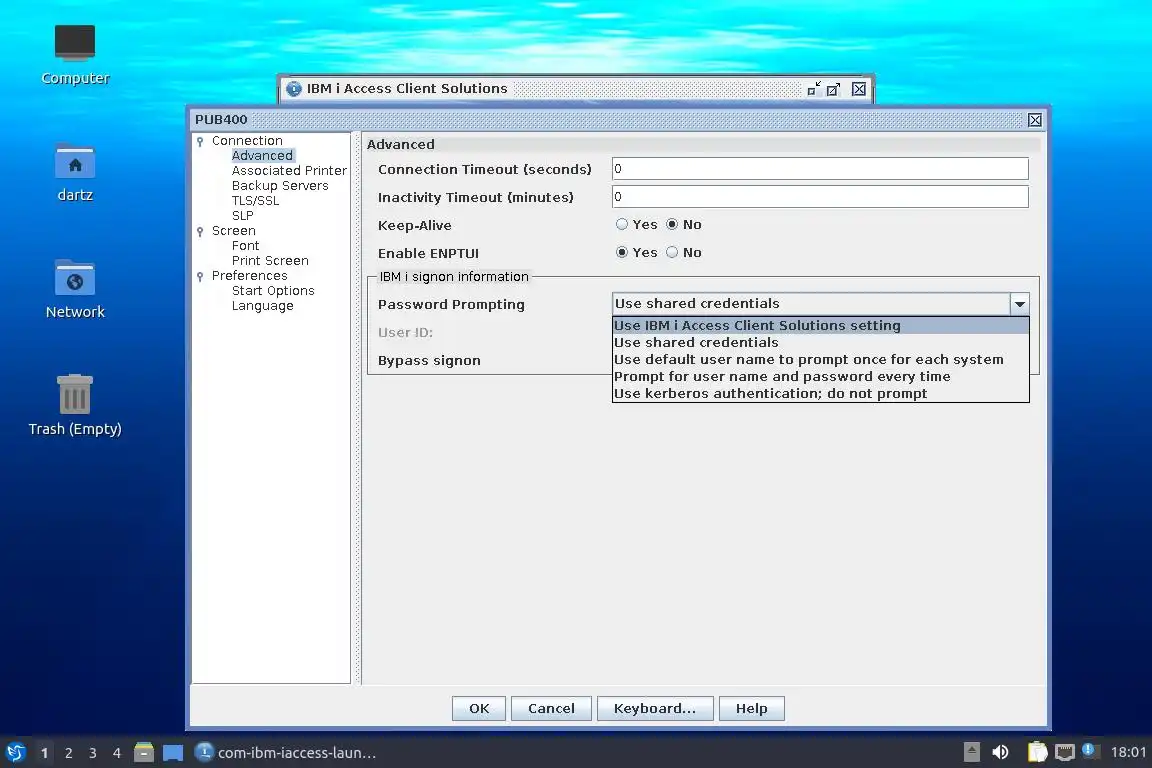Screen dimensions: 1152x768
Task: Choose Use shared credentials in the list
Action: click(x=821, y=342)
